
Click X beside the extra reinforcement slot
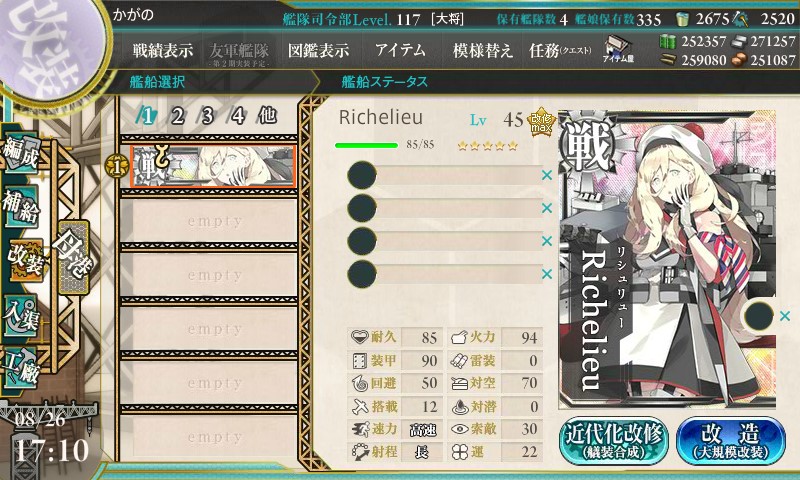785,316
